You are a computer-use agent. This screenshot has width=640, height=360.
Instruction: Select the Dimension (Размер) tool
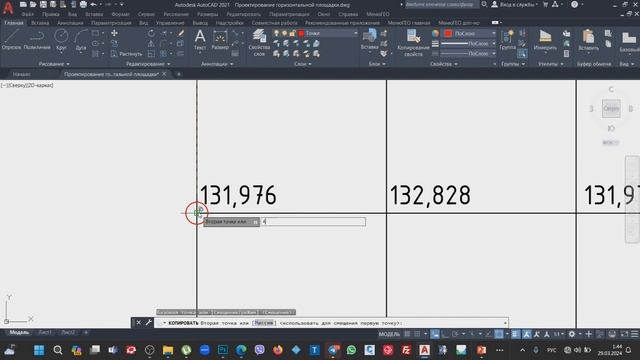point(220,40)
